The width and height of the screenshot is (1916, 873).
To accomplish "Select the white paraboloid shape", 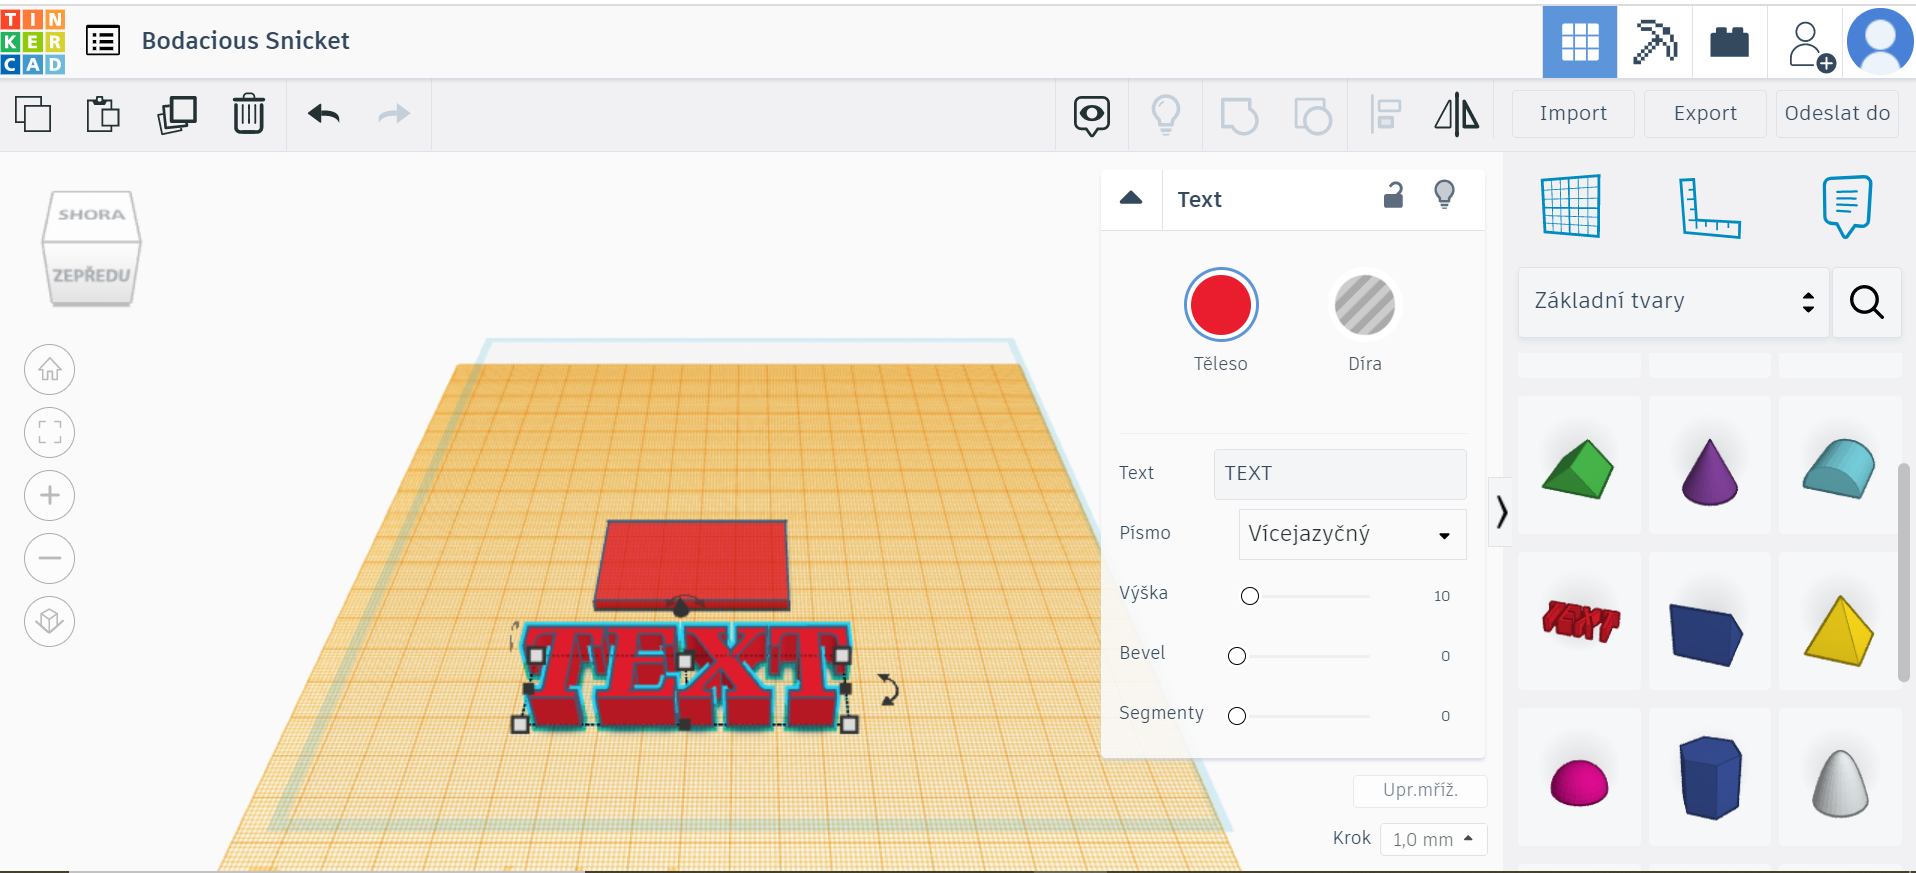I will click(1840, 782).
